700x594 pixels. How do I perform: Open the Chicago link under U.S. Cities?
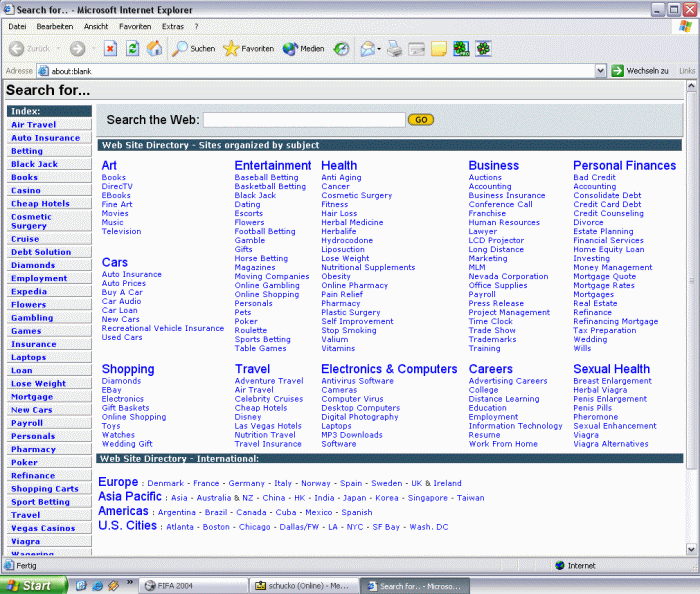pyautogui.click(x=254, y=527)
